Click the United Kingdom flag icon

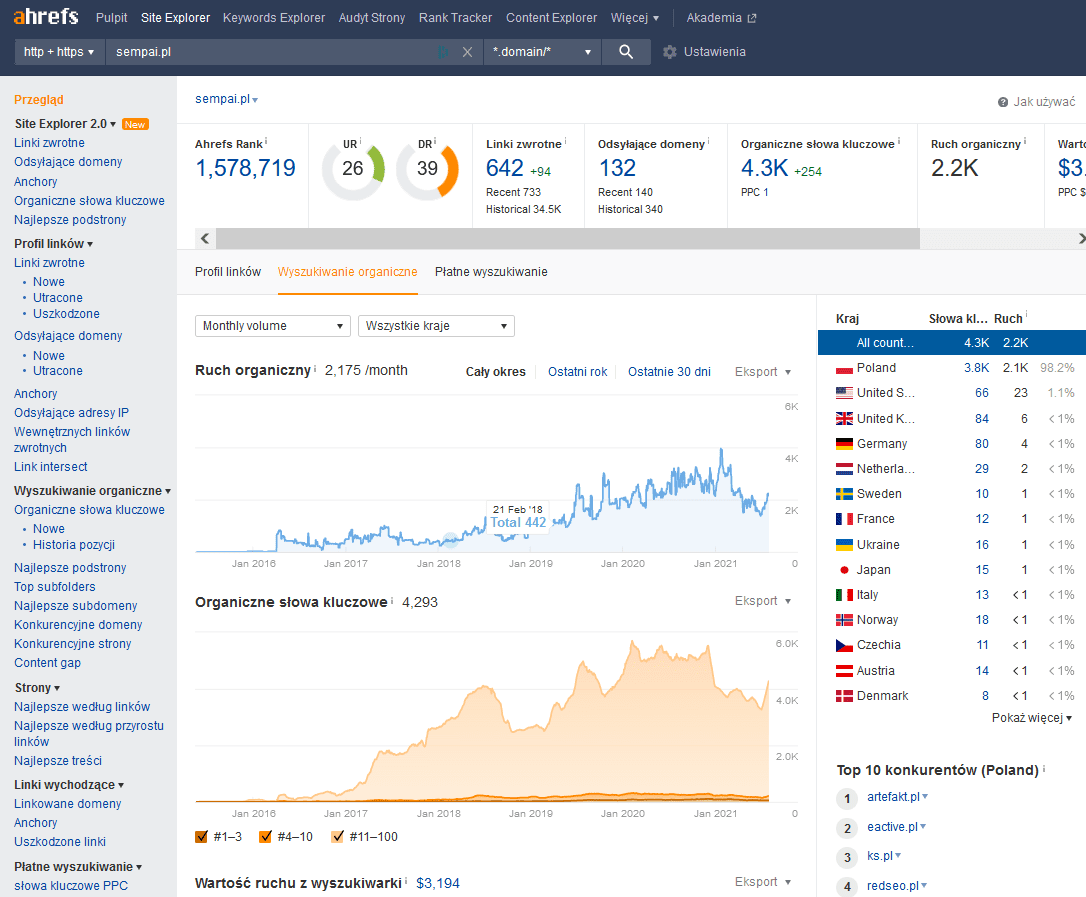[x=844, y=418]
